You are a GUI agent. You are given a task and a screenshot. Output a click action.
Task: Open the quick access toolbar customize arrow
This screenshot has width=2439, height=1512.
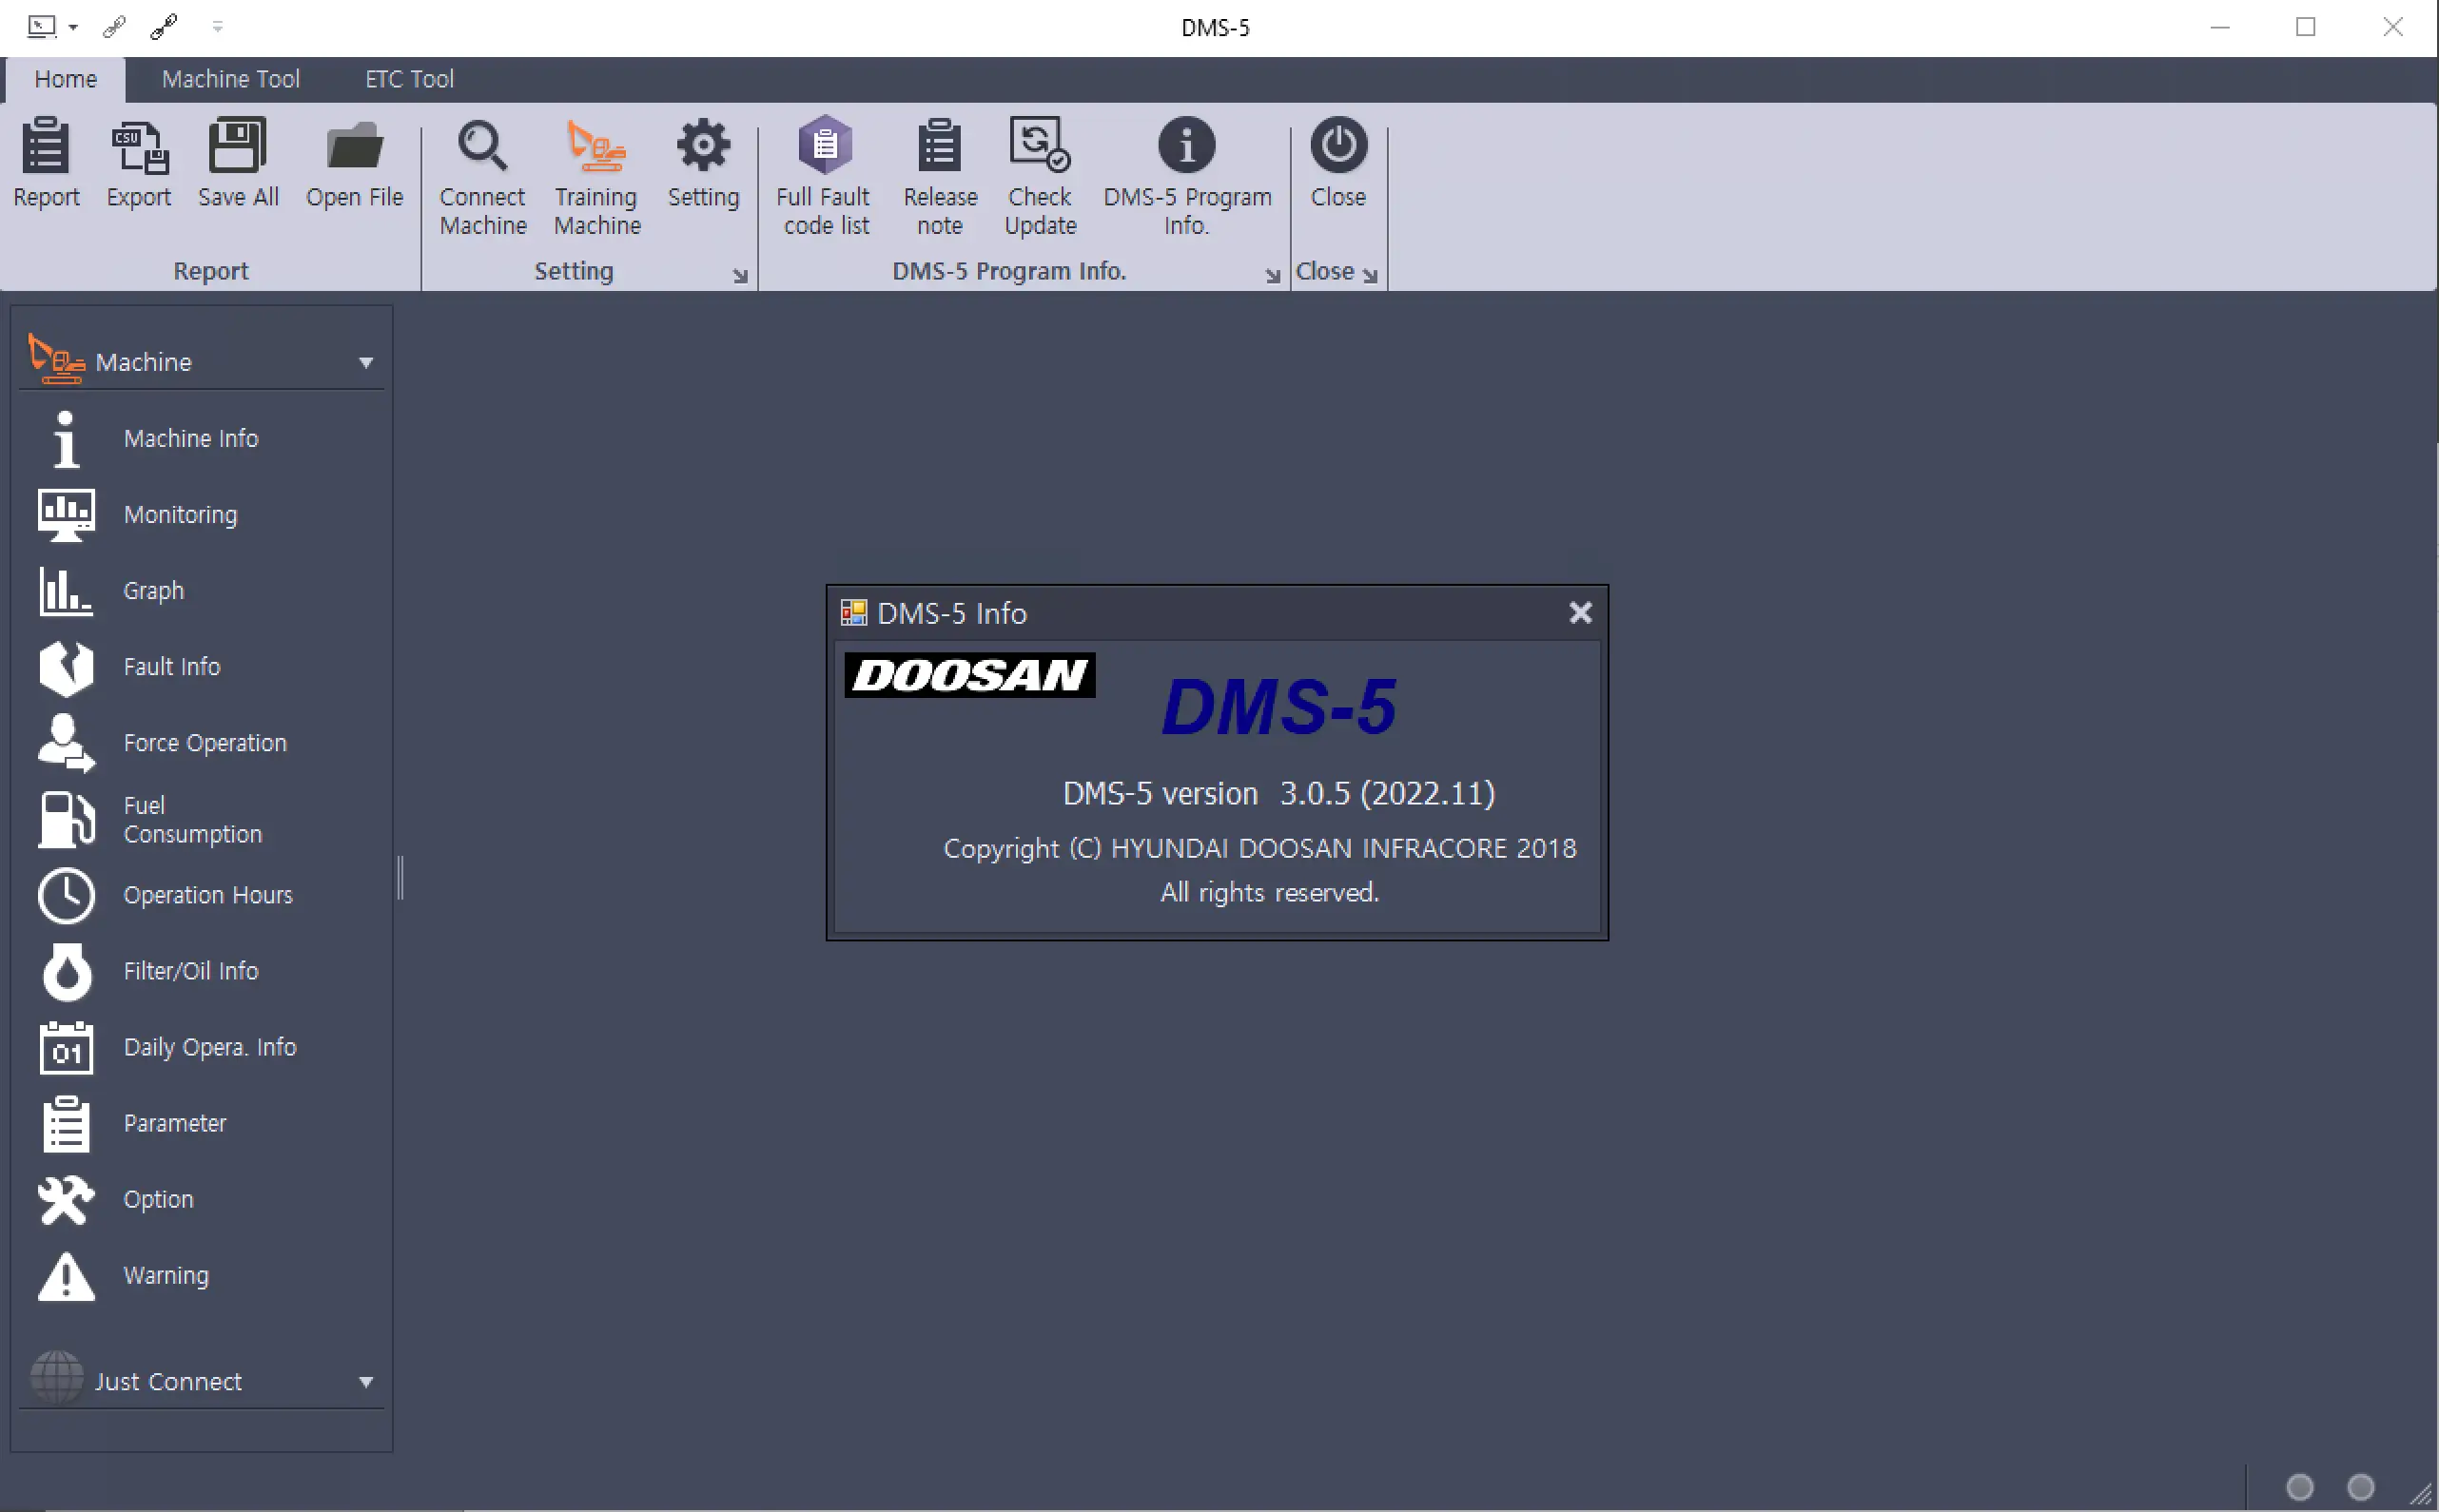(217, 27)
